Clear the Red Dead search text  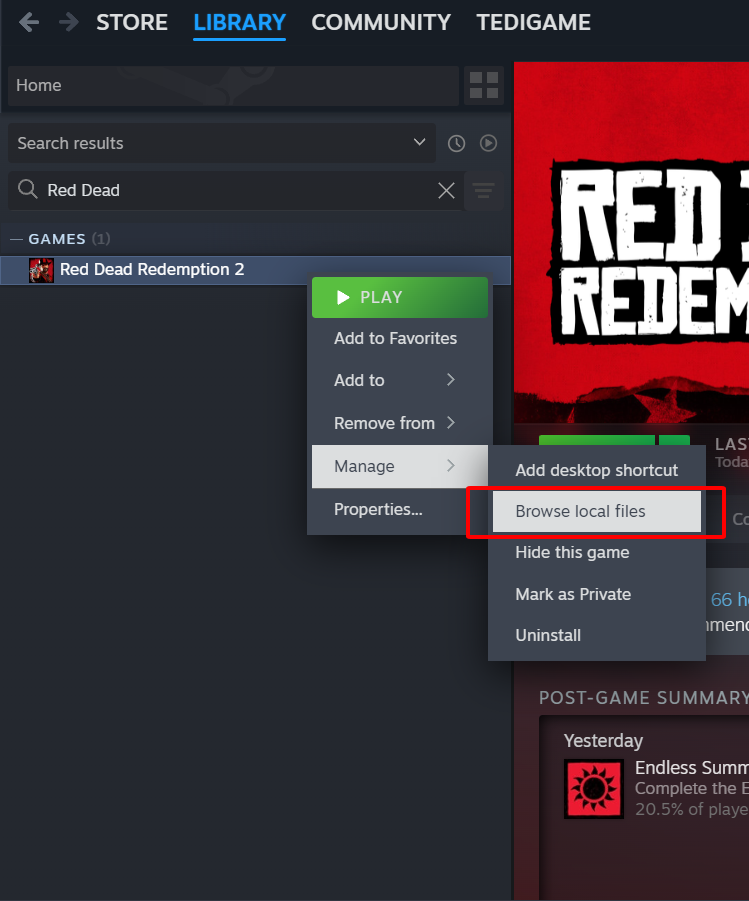[x=446, y=190]
